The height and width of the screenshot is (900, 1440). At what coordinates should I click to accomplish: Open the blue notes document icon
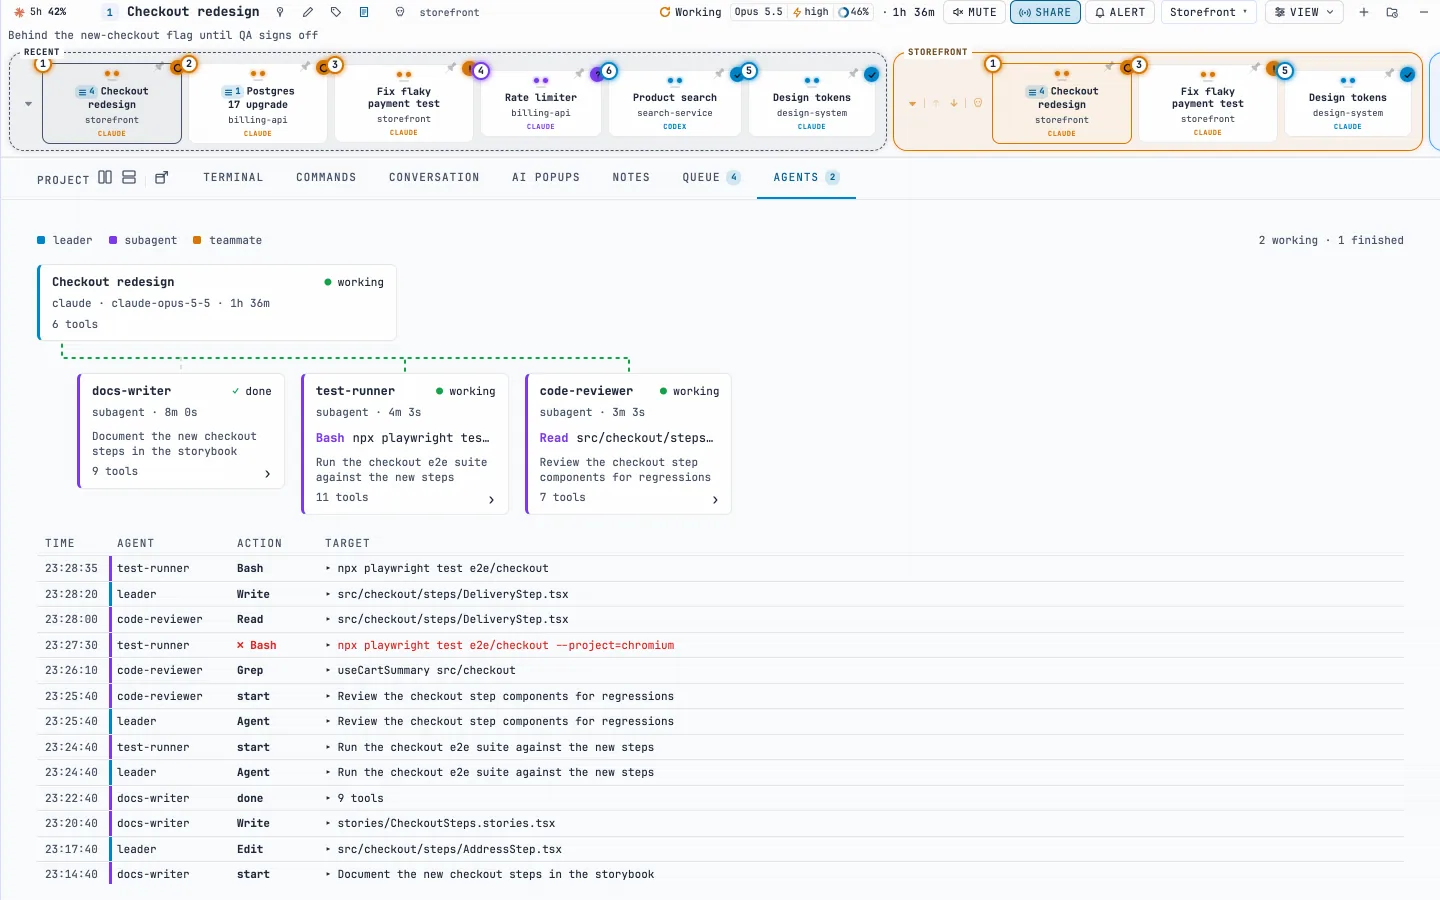click(364, 12)
